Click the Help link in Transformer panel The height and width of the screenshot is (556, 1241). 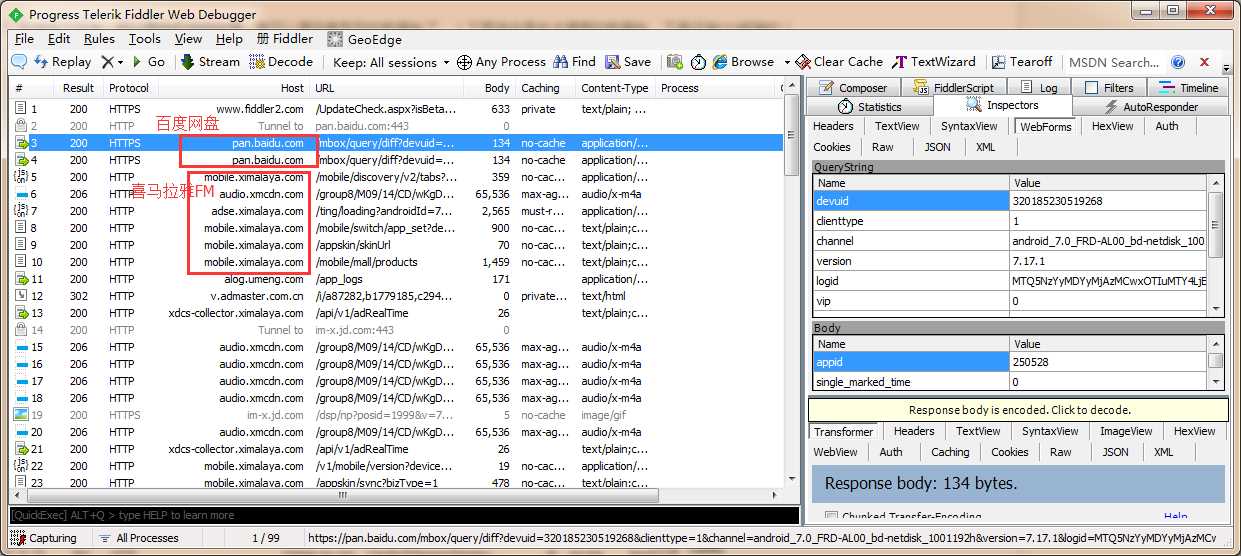pyautogui.click(x=1176, y=517)
